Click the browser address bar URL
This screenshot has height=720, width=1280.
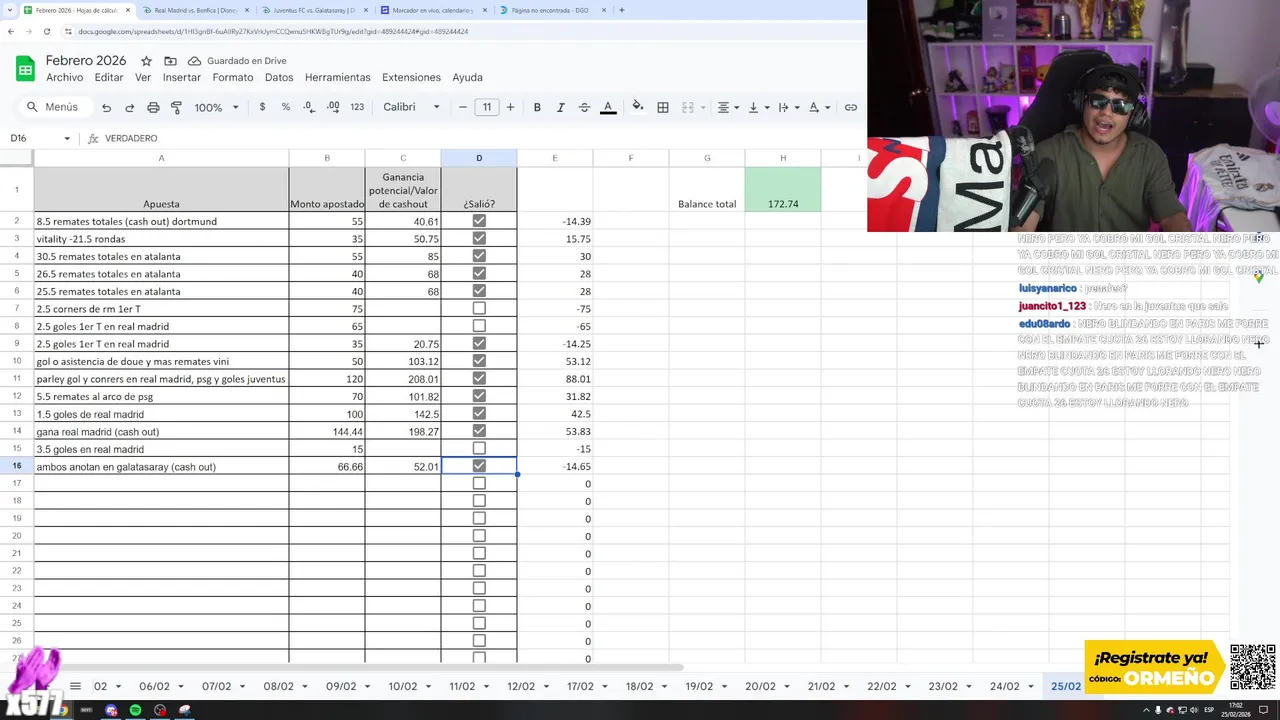273,31
